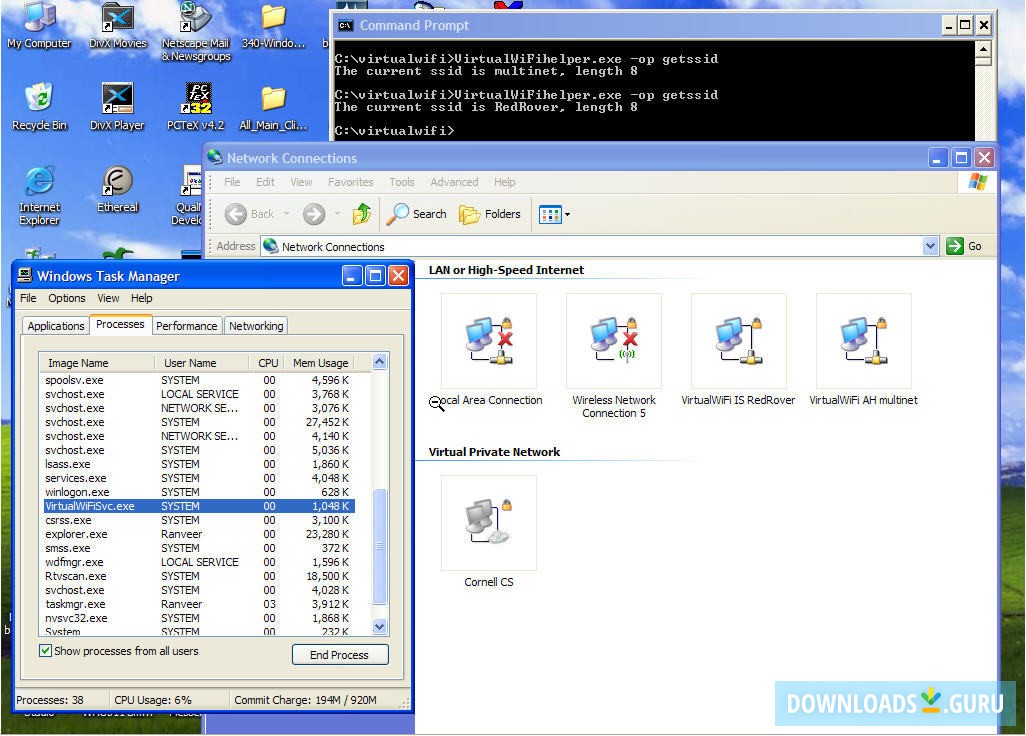Click Task Manager title bar icon
The width and height of the screenshot is (1026, 736).
tap(25, 275)
